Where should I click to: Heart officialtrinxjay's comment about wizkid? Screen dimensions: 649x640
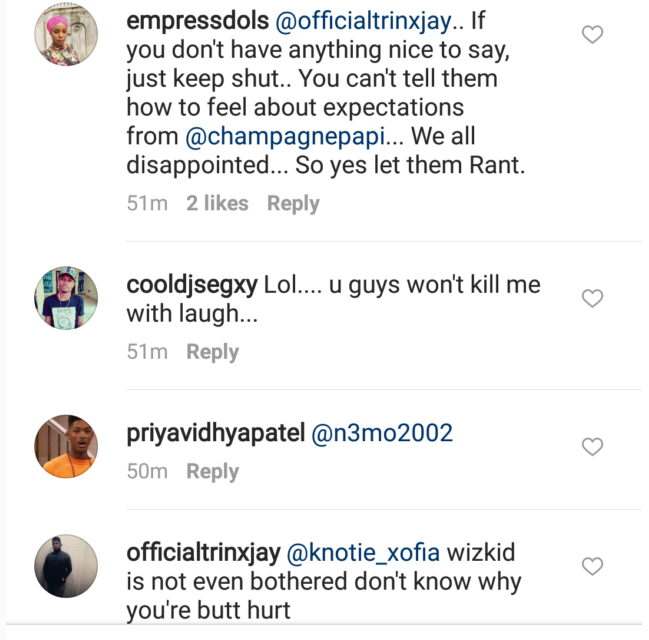coord(592,566)
